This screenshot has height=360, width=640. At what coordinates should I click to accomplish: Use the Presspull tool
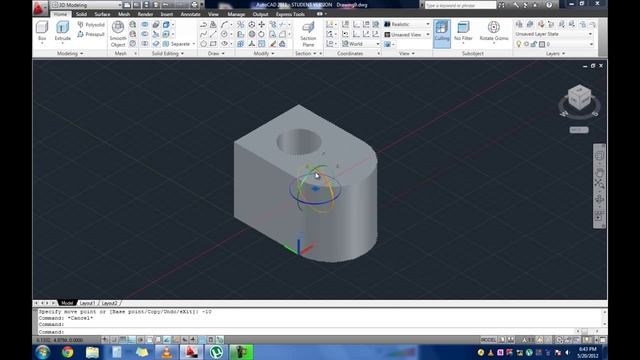pos(91,34)
